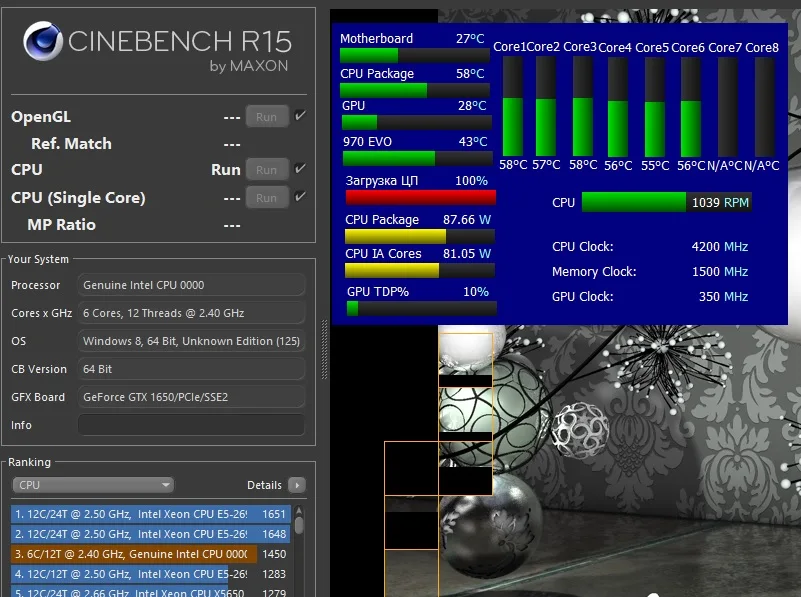Run the OpenGL benchmark
Image resolution: width=801 pixels, height=597 pixels.
[x=267, y=116]
